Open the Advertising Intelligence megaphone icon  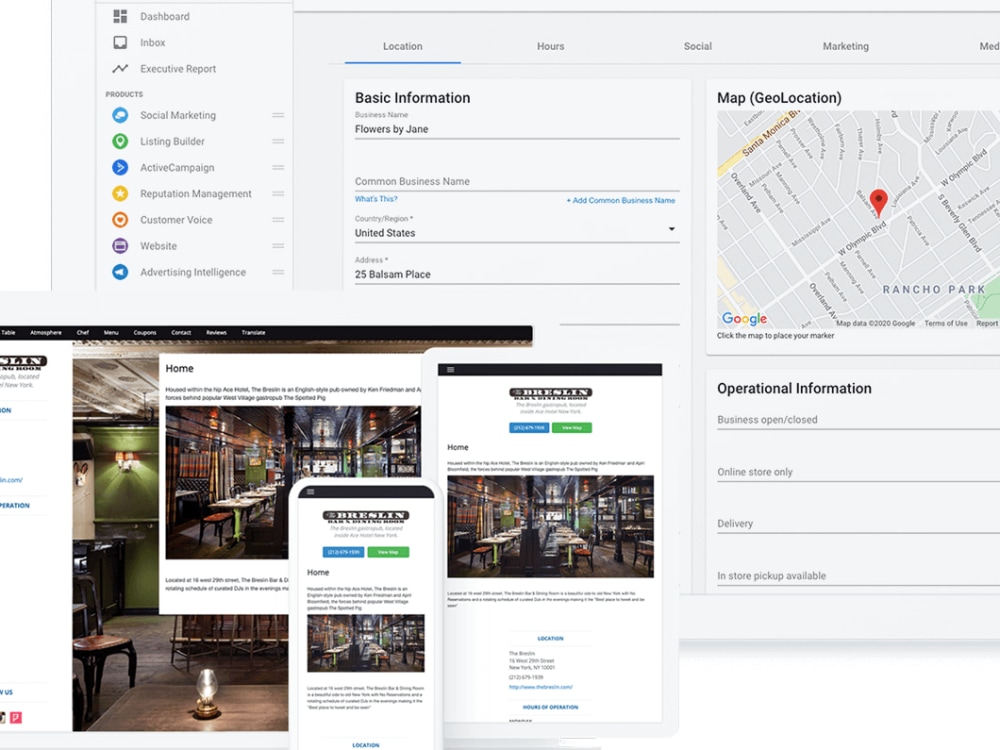point(120,272)
